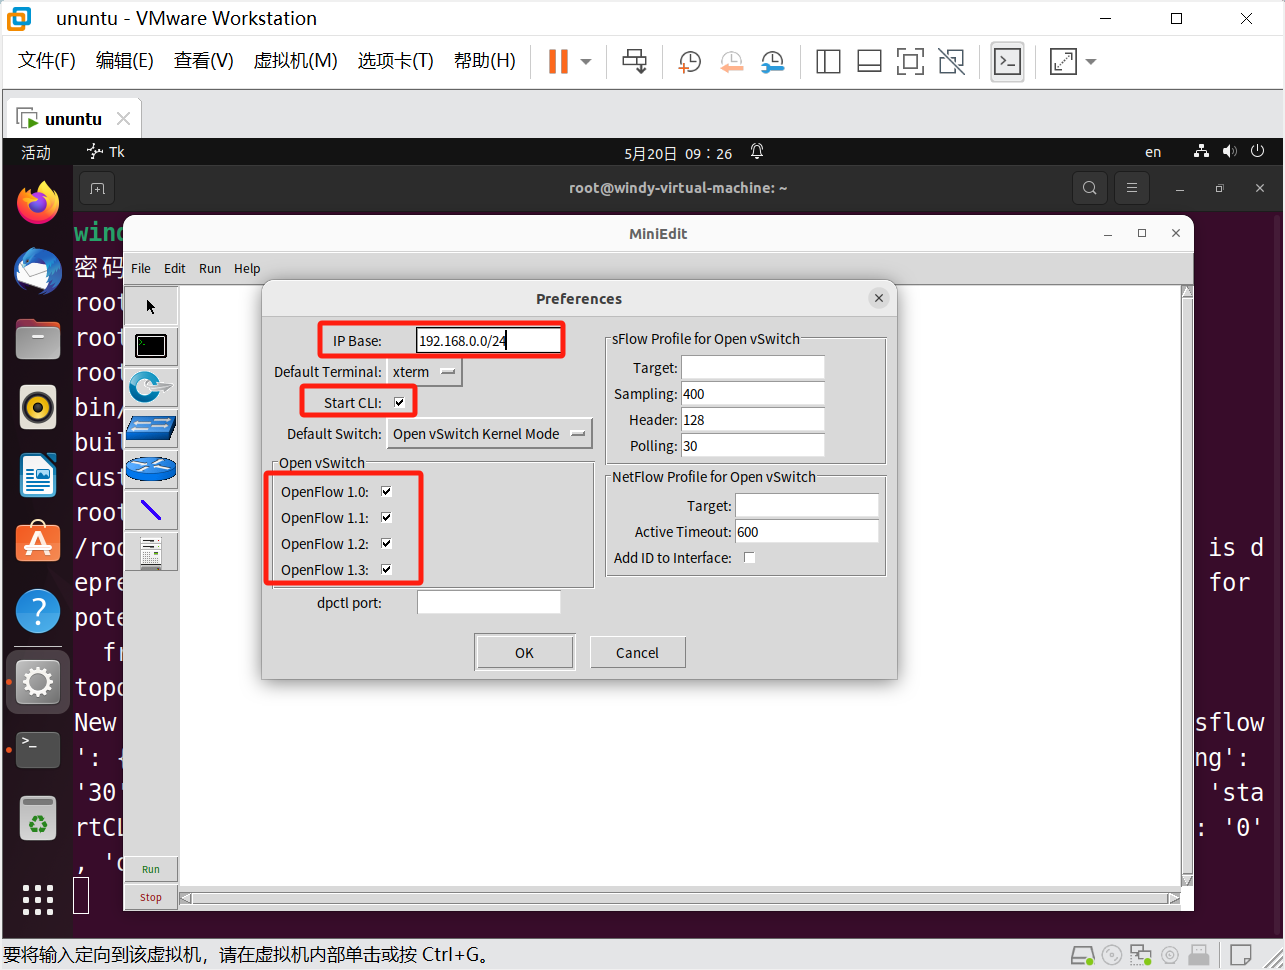Screen dimensions: 1285x970
Task: Open Firefox from the Ubuntu dock
Action: pos(37,203)
